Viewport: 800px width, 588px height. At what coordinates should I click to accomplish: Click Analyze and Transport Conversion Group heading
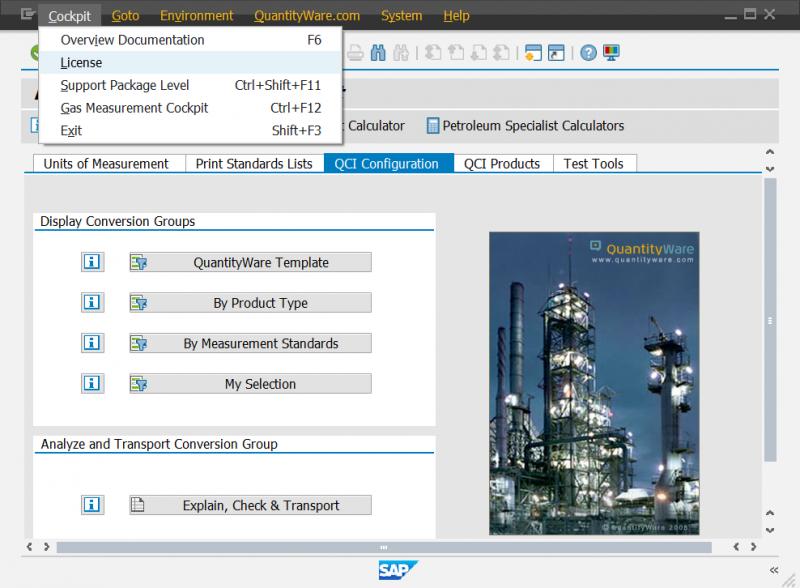pos(159,444)
